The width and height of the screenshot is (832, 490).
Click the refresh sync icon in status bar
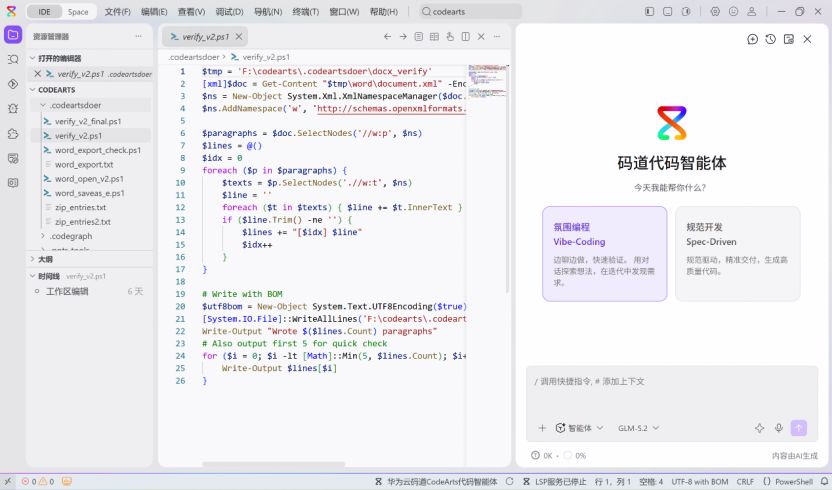(509, 482)
